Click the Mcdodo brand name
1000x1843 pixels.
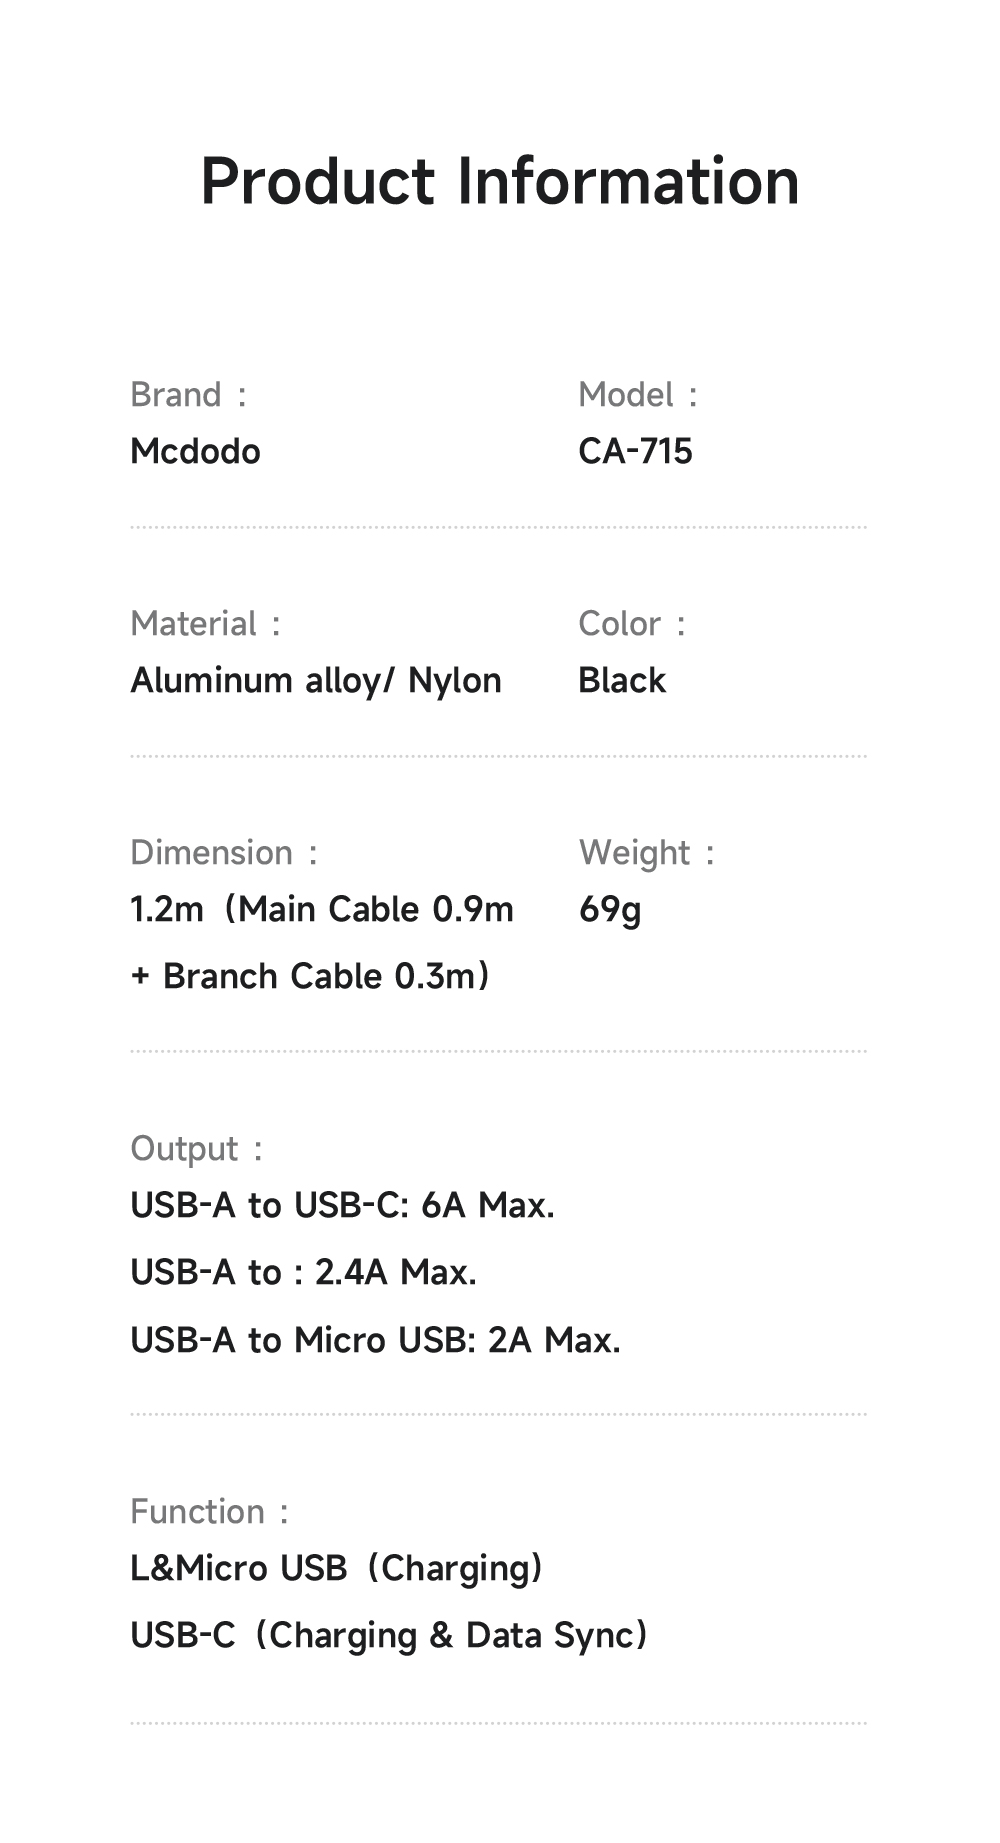point(195,451)
